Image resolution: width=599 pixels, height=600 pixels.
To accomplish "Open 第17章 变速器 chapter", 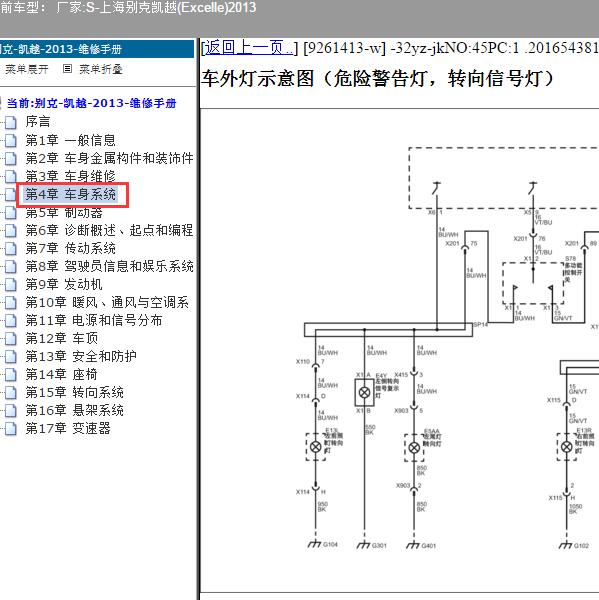I will (68, 428).
